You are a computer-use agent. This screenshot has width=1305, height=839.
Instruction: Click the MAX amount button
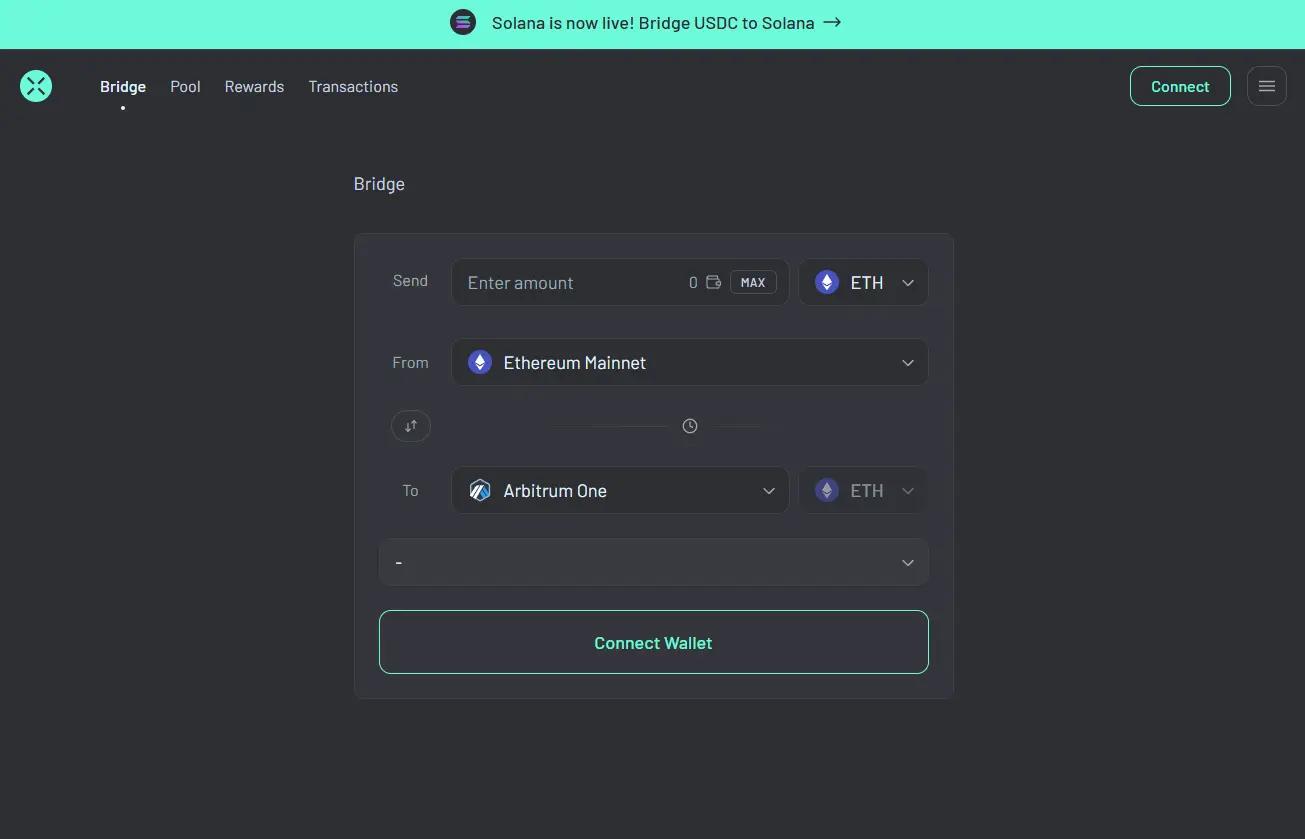point(753,283)
